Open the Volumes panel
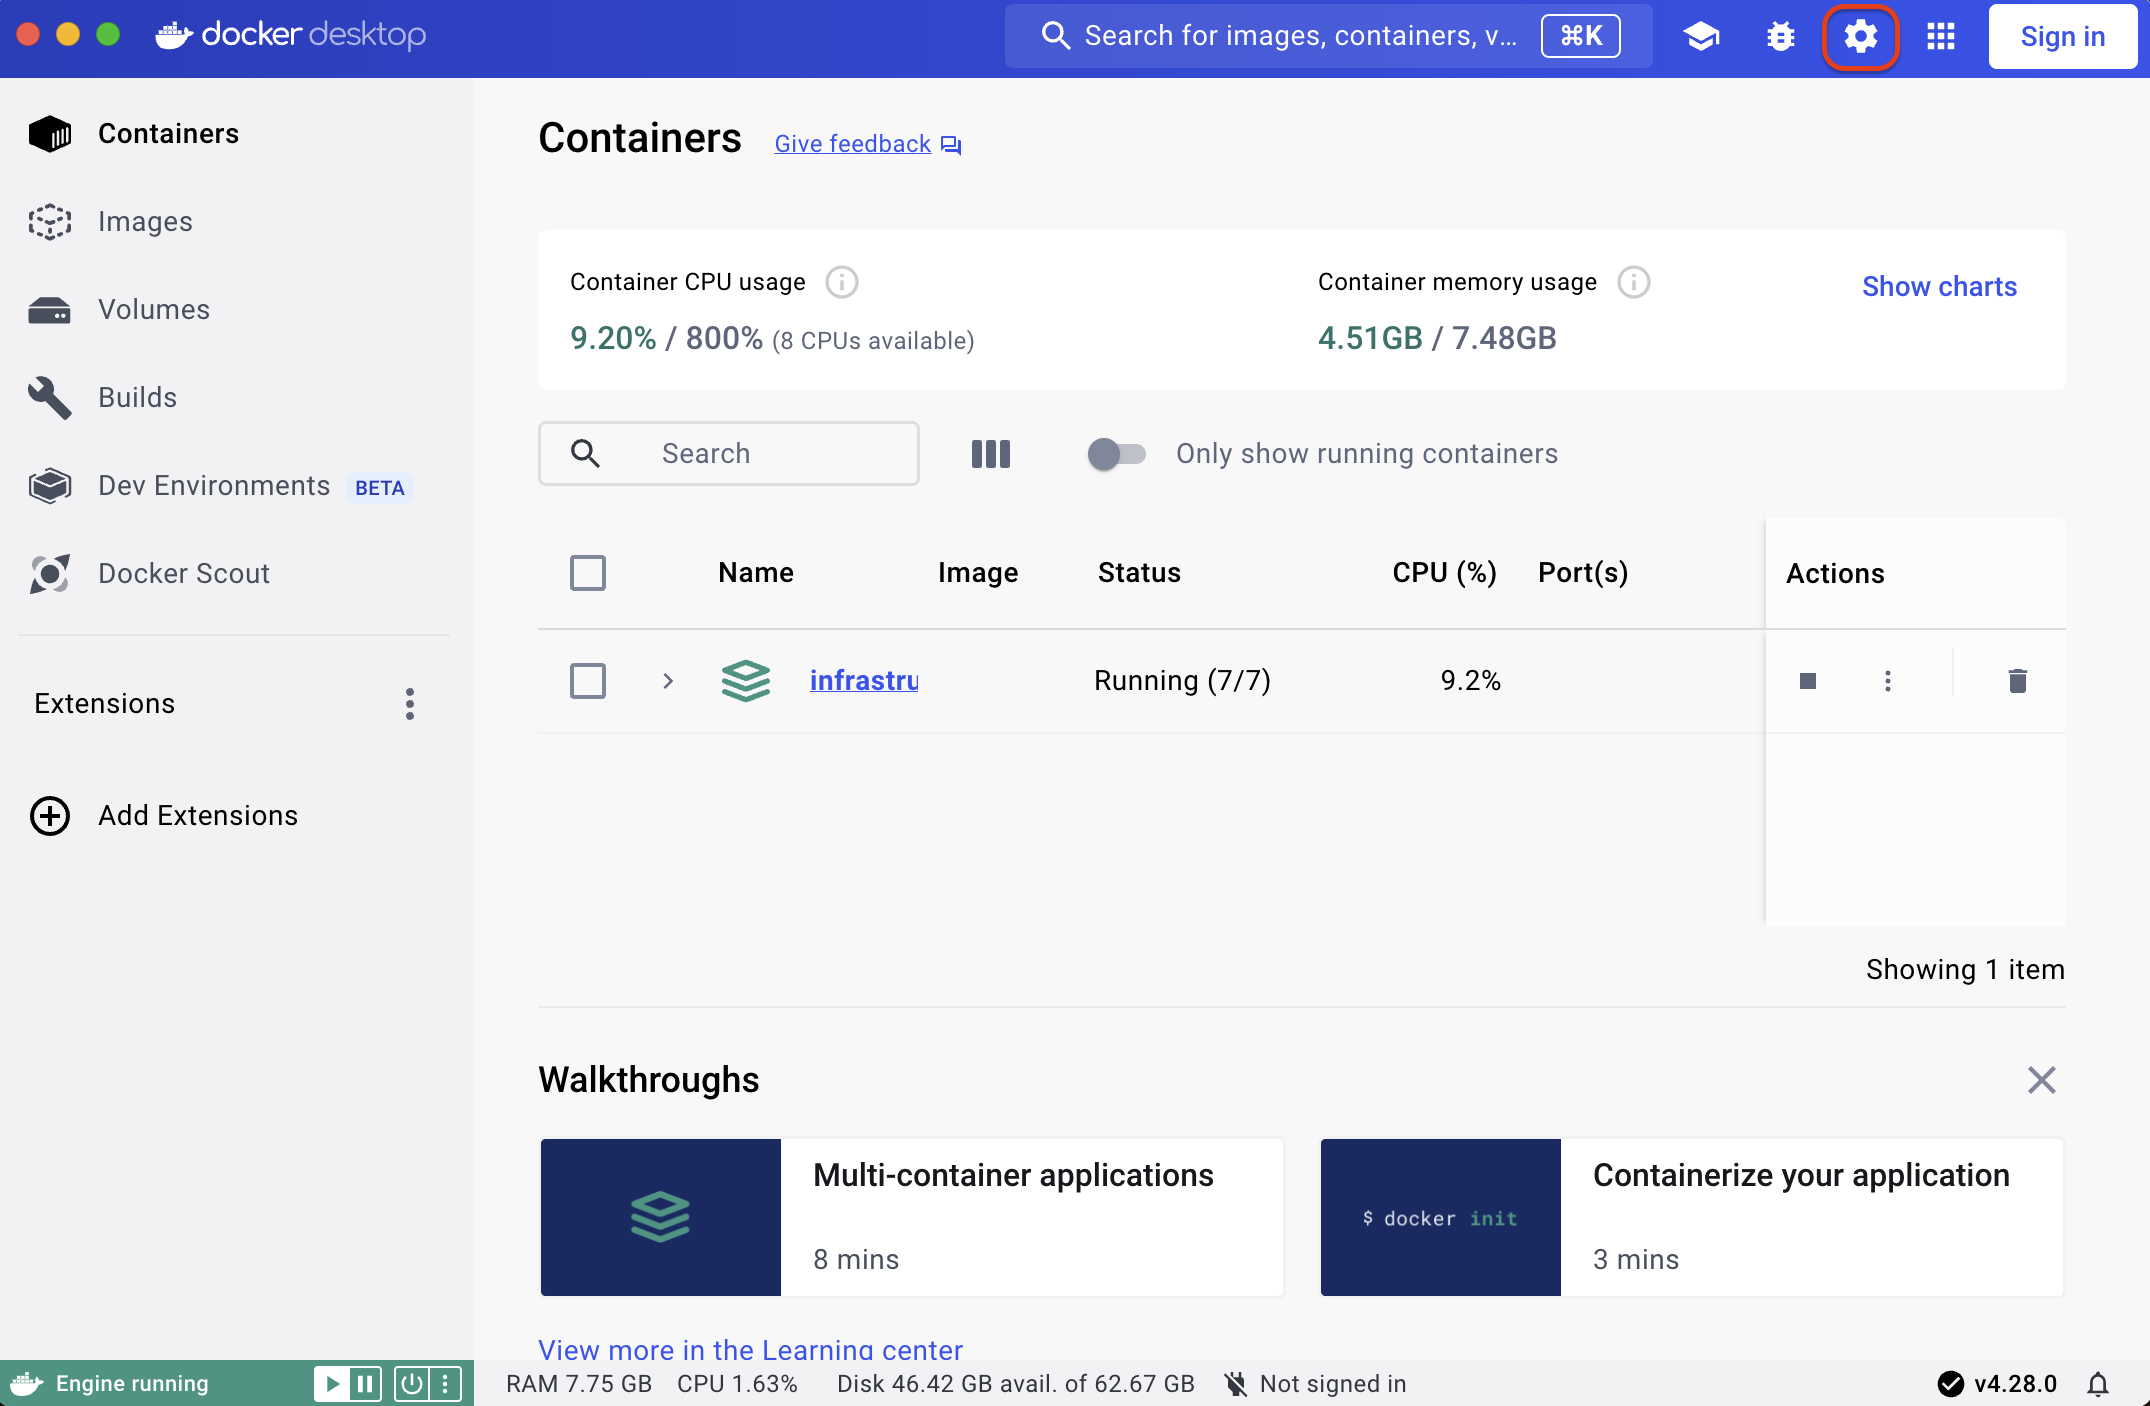2150x1406 pixels. [x=153, y=309]
